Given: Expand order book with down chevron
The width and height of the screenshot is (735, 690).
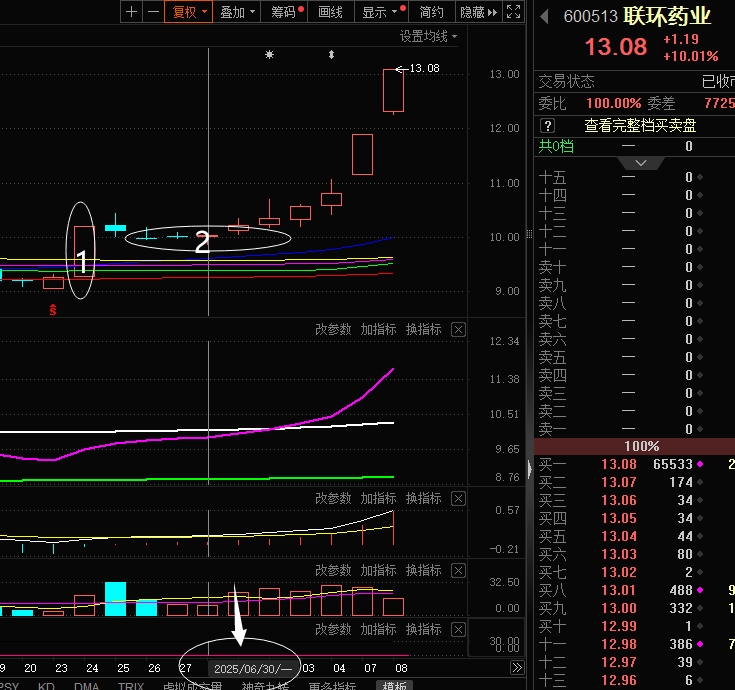Looking at the screenshot, I should [x=641, y=163].
